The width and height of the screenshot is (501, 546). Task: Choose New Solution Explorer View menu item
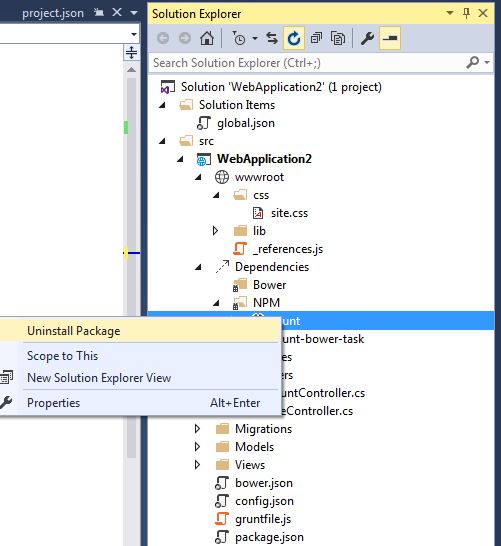tap(139, 378)
